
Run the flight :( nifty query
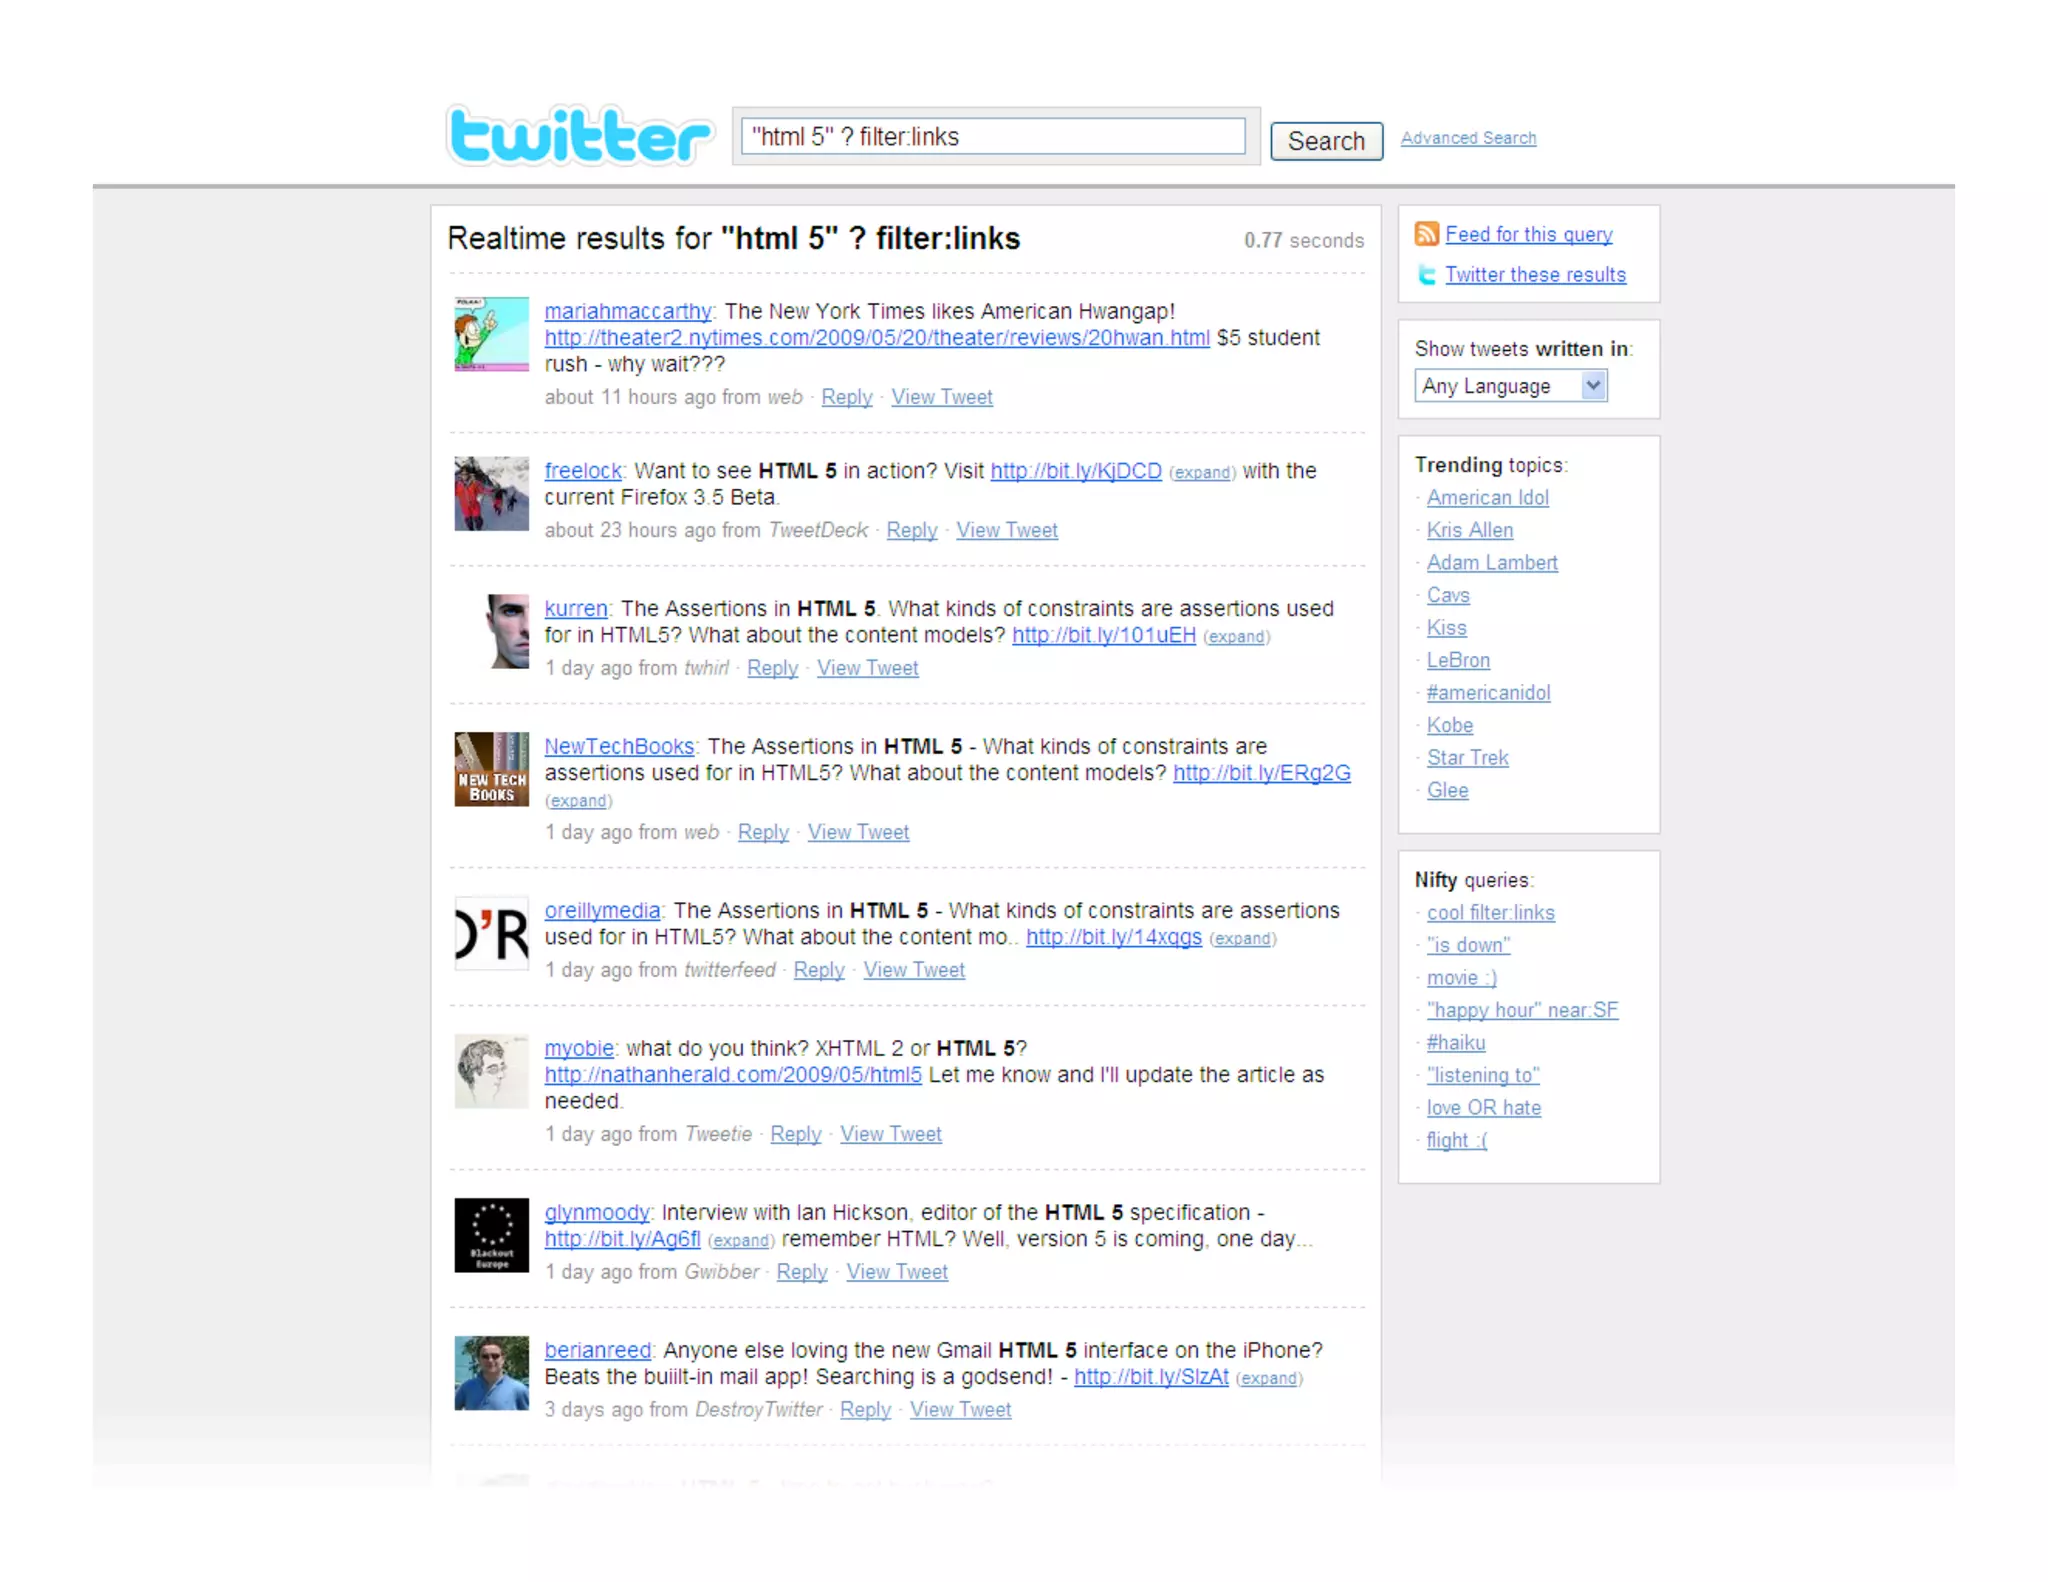[x=1456, y=1140]
